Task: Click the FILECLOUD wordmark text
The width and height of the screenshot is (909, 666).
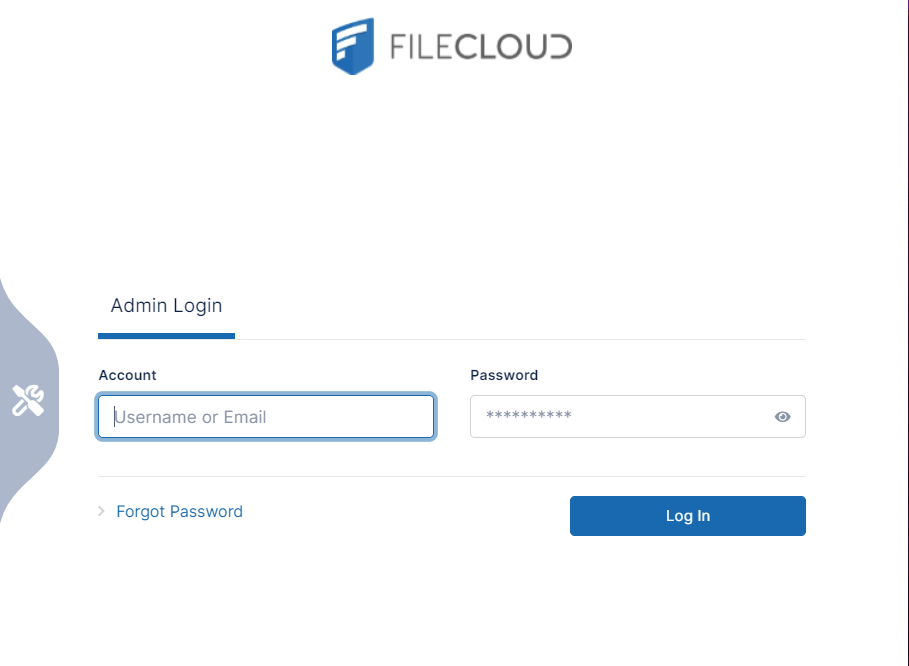Action: 480,47
